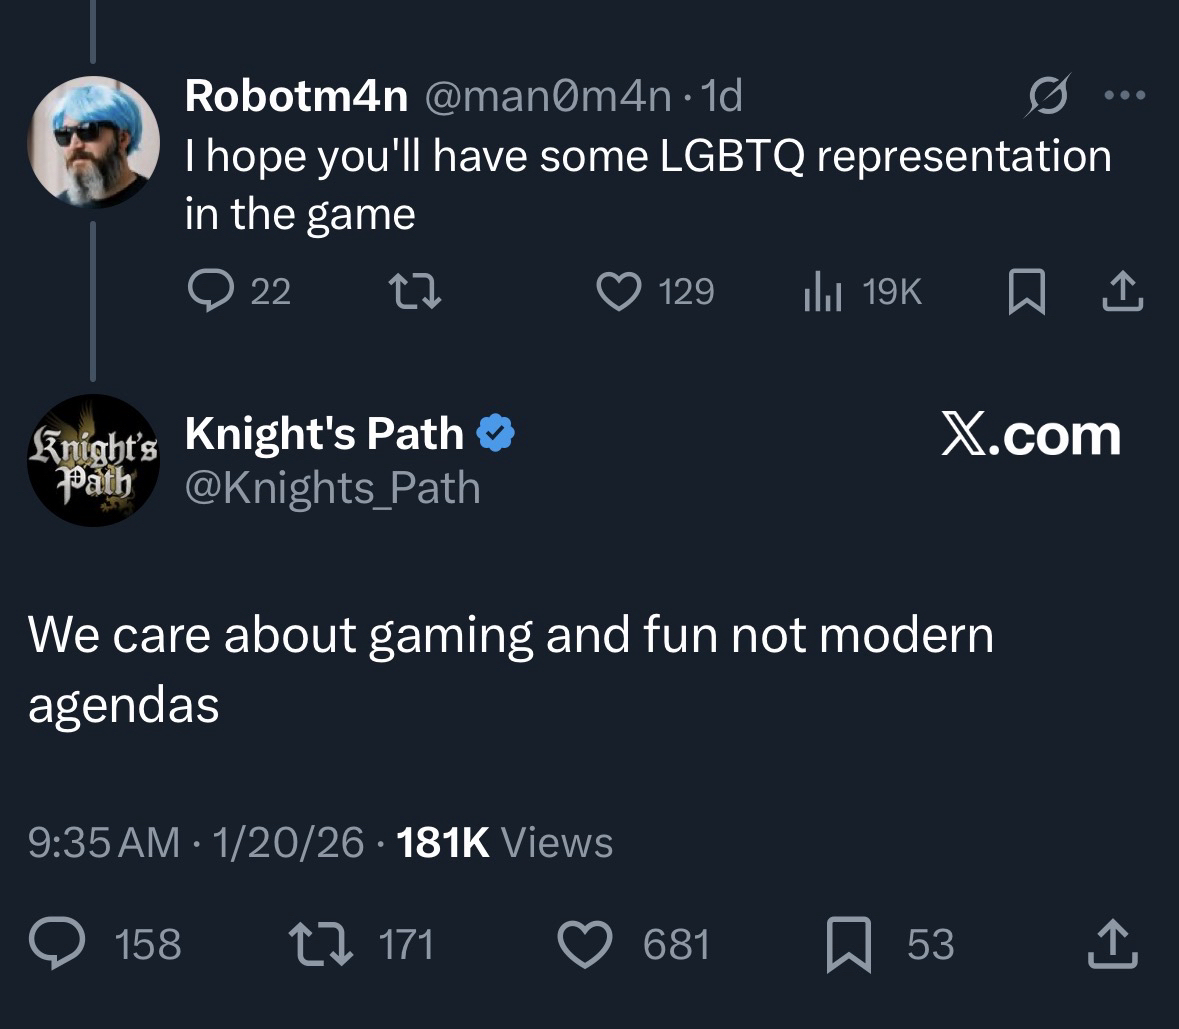Screen dimensions: 1179x1029
Task: Visit the @Knights_Path handle
Action: (333, 488)
